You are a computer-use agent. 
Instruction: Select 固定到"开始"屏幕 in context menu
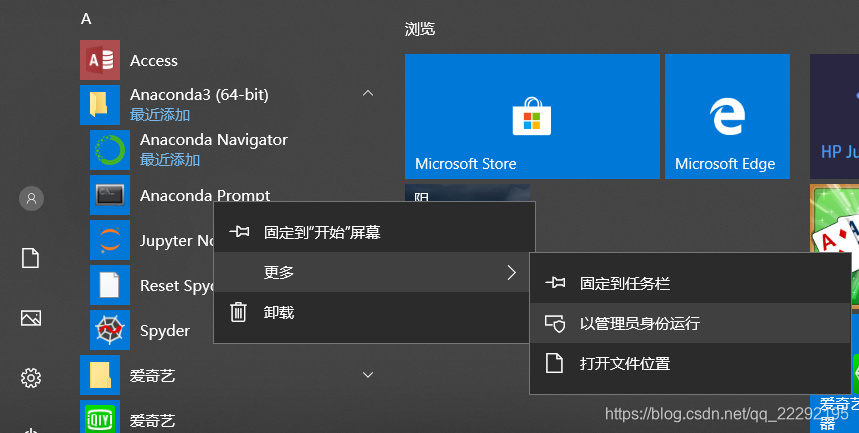(374, 232)
